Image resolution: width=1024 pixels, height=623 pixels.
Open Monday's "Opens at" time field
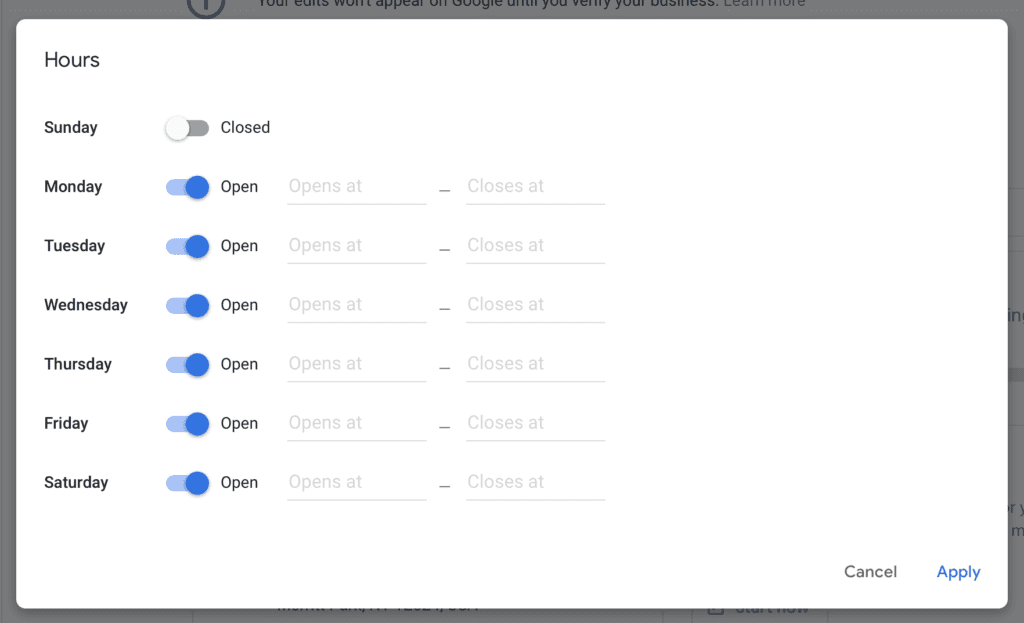[x=356, y=187]
